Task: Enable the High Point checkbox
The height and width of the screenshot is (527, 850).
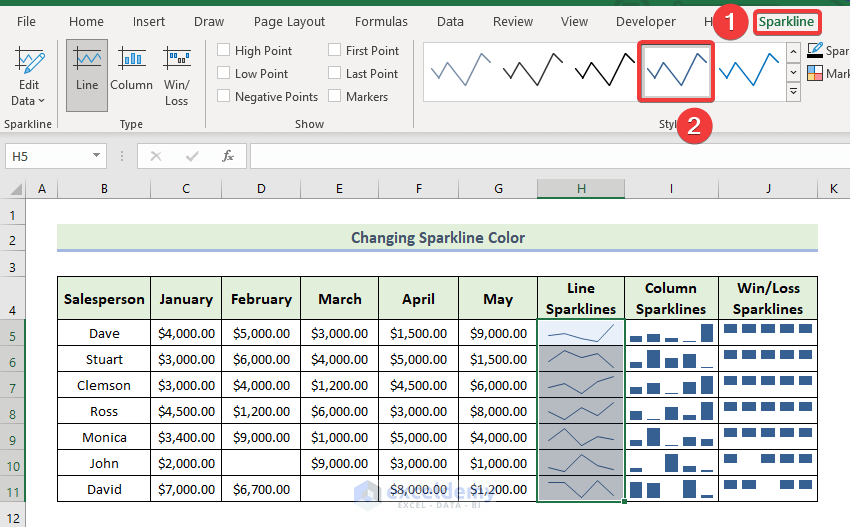Action: pyautogui.click(x=224, y=51)
